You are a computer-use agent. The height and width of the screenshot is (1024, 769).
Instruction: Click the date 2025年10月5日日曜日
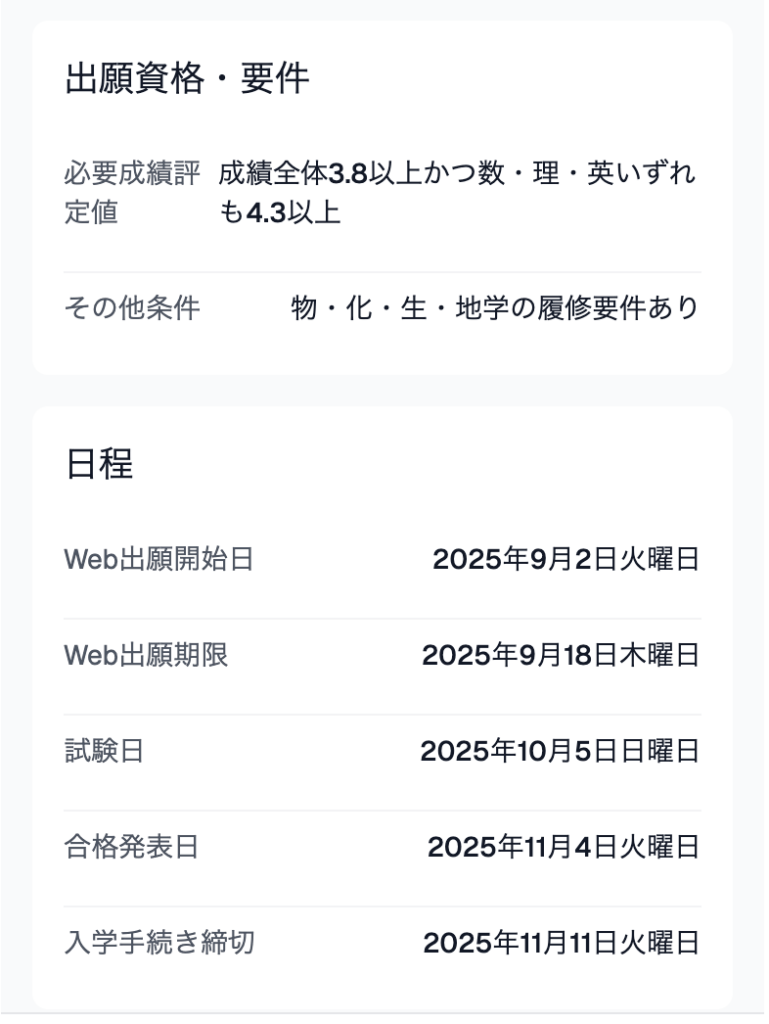pyautogui.click(x=560, y=752)
